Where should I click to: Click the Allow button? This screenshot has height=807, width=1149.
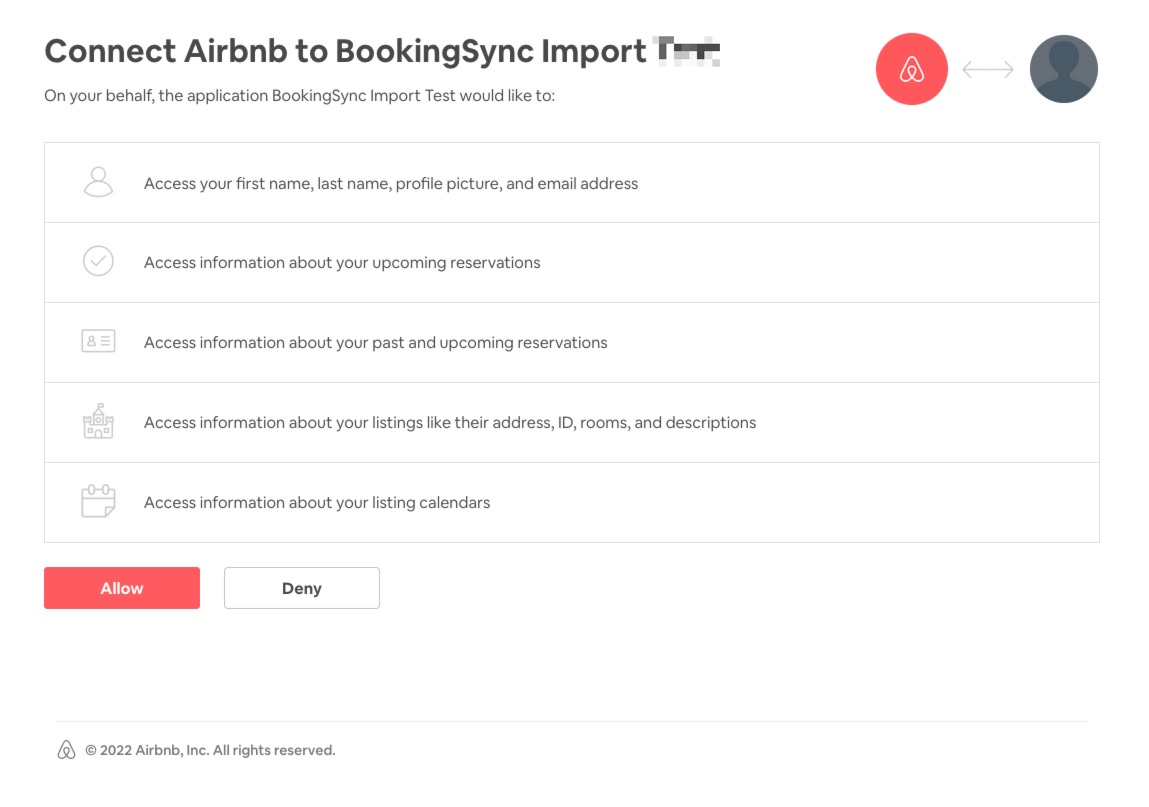122,588
